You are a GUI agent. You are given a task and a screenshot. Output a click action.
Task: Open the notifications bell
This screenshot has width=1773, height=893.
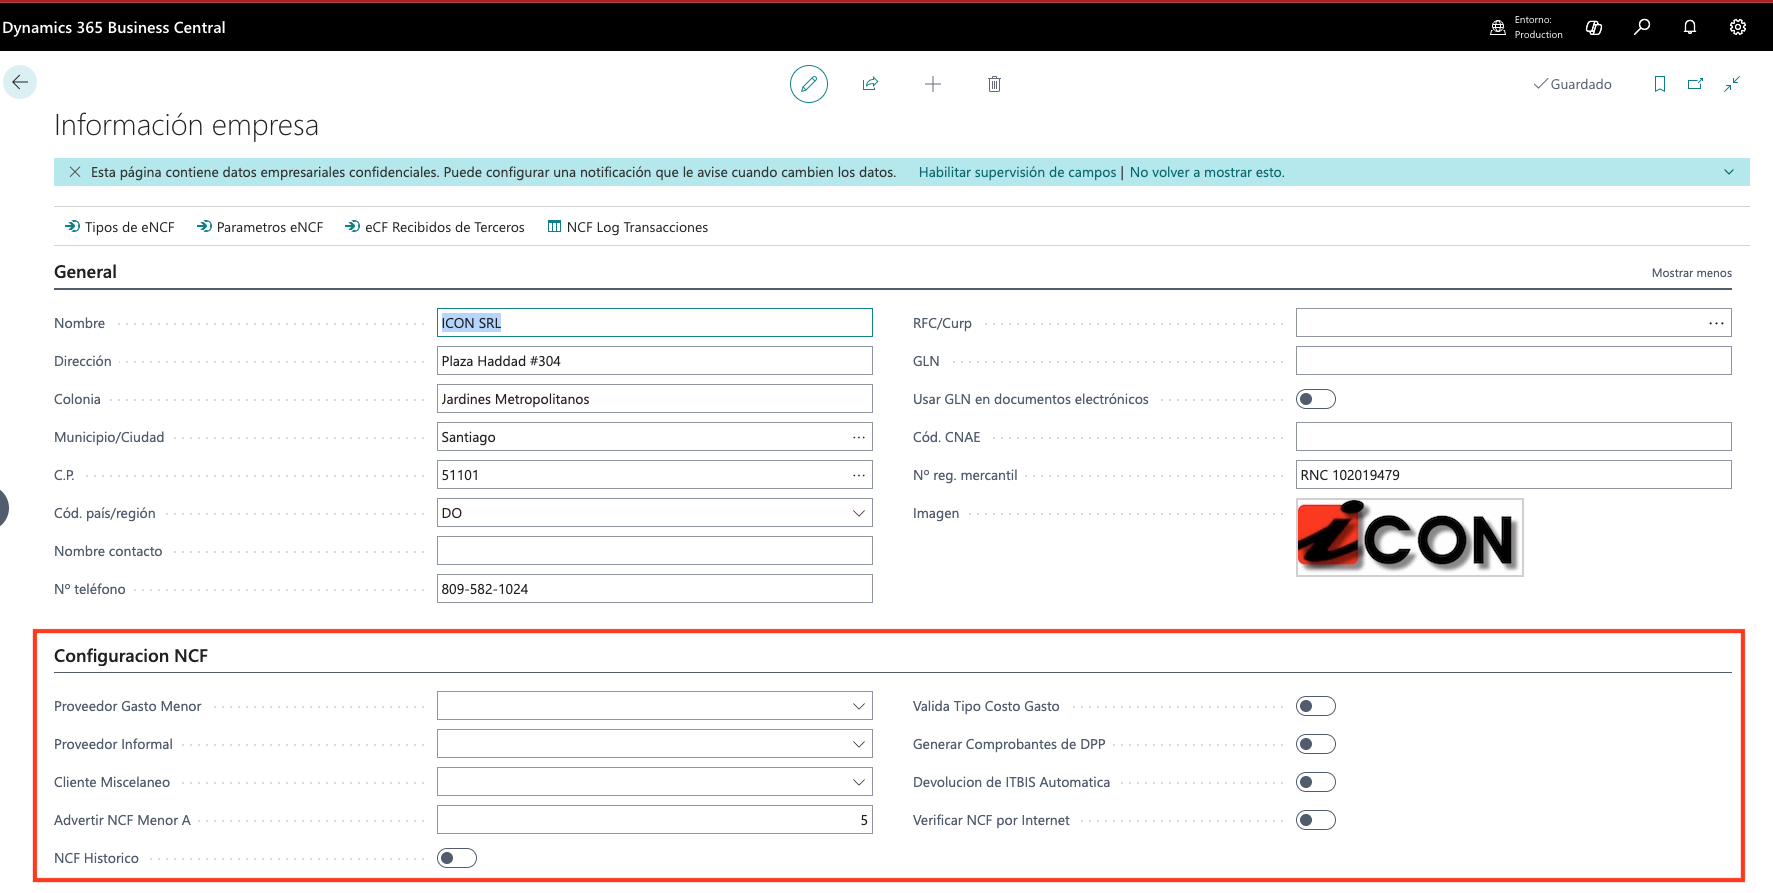click(x=1689, y=27)
